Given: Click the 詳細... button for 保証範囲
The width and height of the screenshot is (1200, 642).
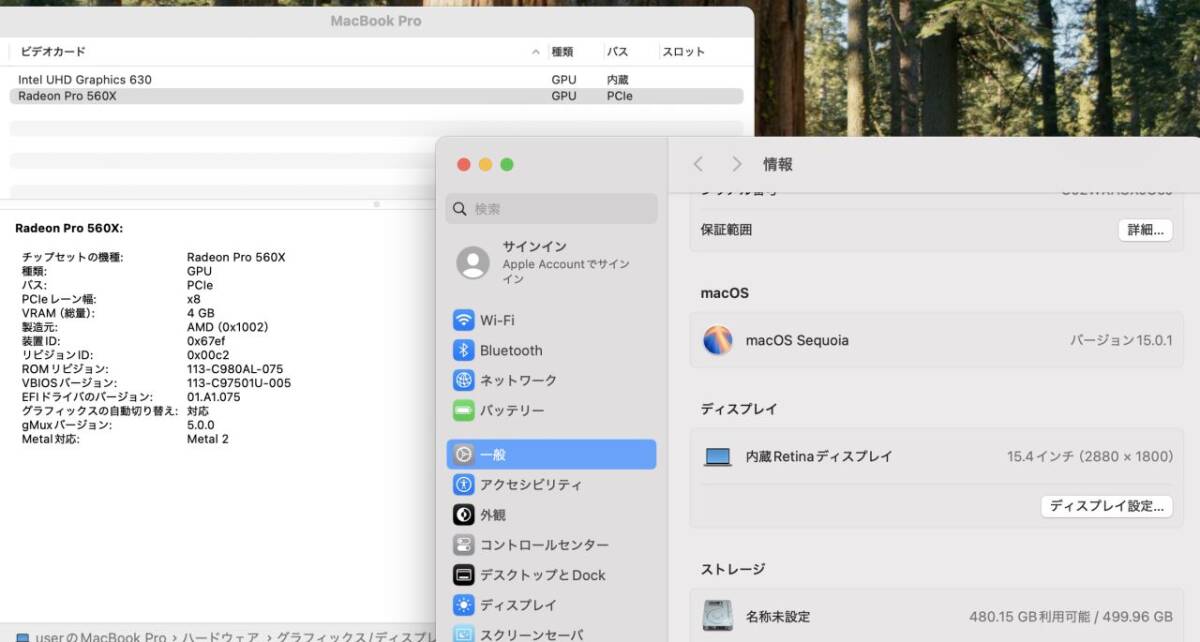Looking at the screenshot, I should (1145, 230).
